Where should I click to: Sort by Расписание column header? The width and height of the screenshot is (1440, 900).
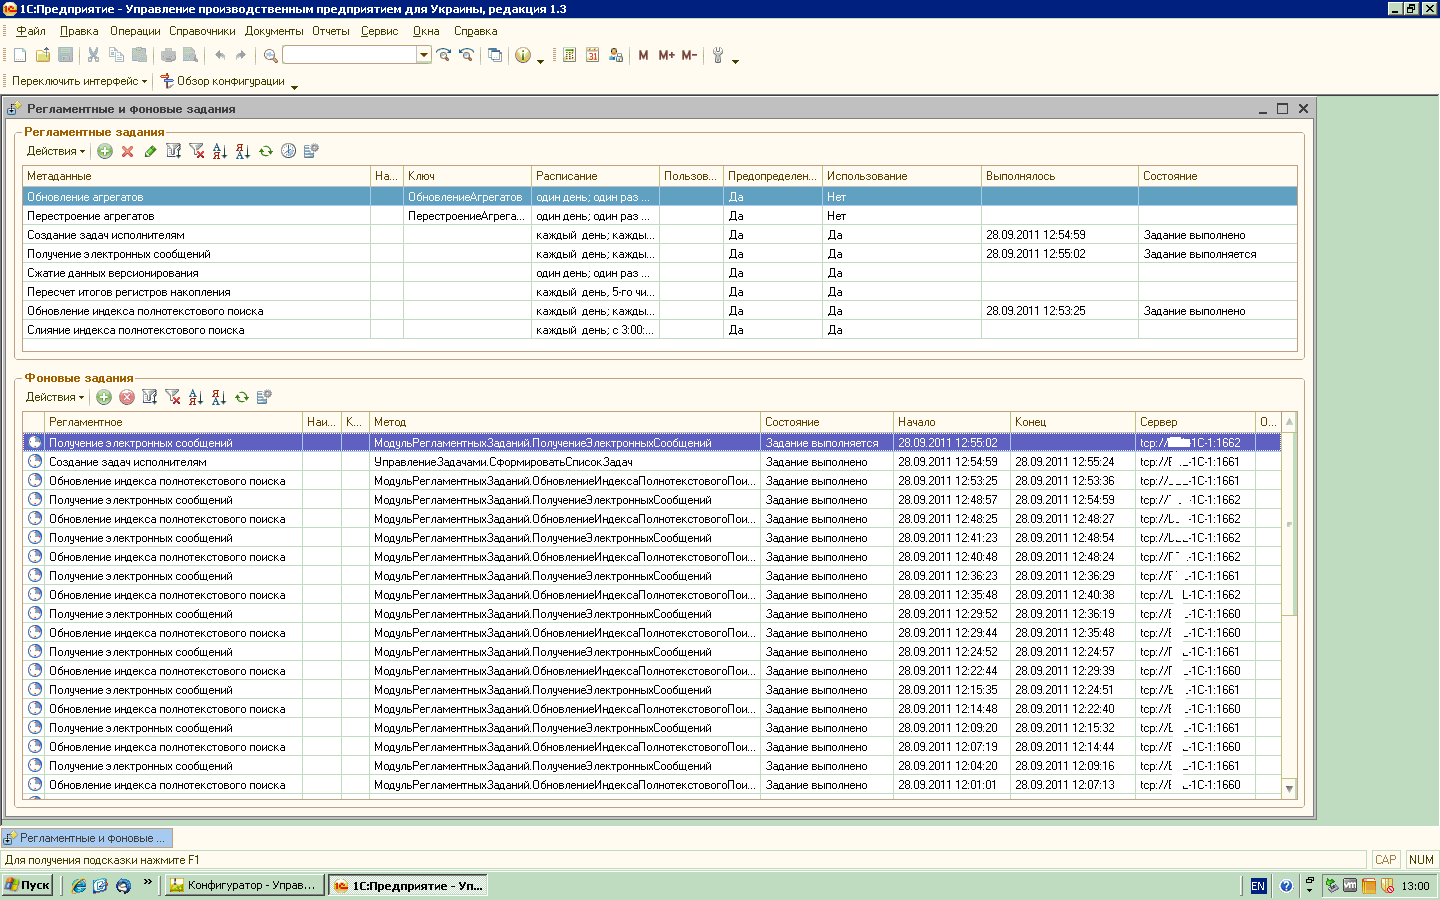pyautogui.click(x=595, y=176)
